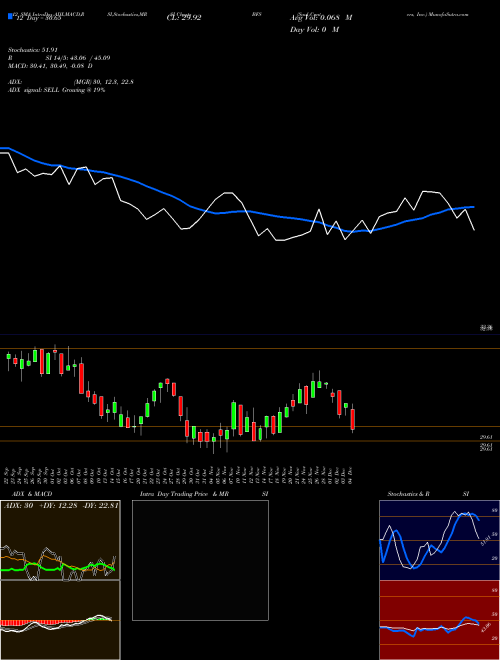Click the blue Stochastics chart panel
Image resolution: width=500 pixels, height=660 pixels.
(x=439, y=540)
